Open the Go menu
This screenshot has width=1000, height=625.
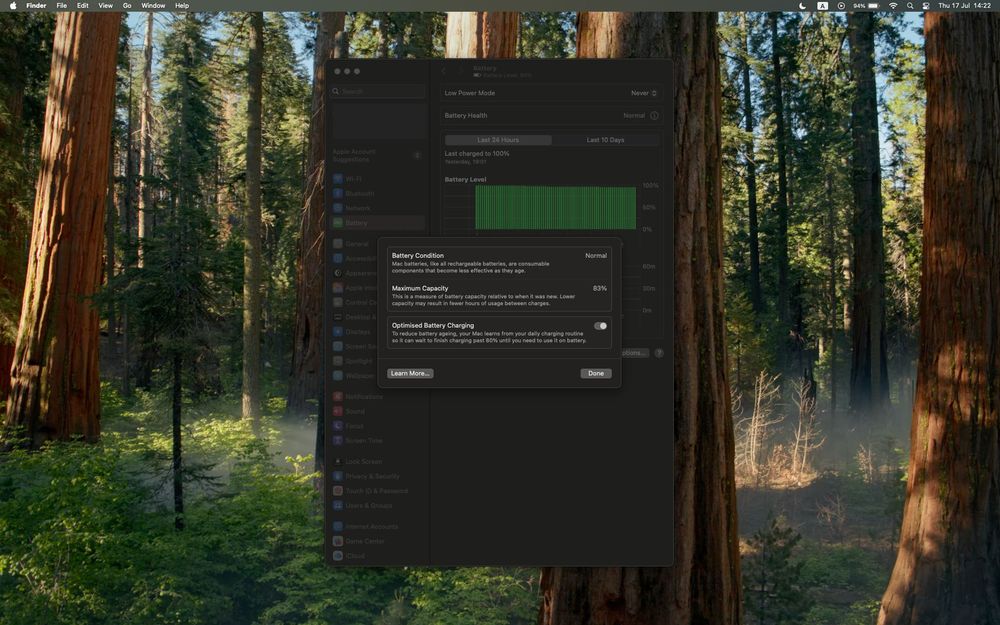click(127, 6)
